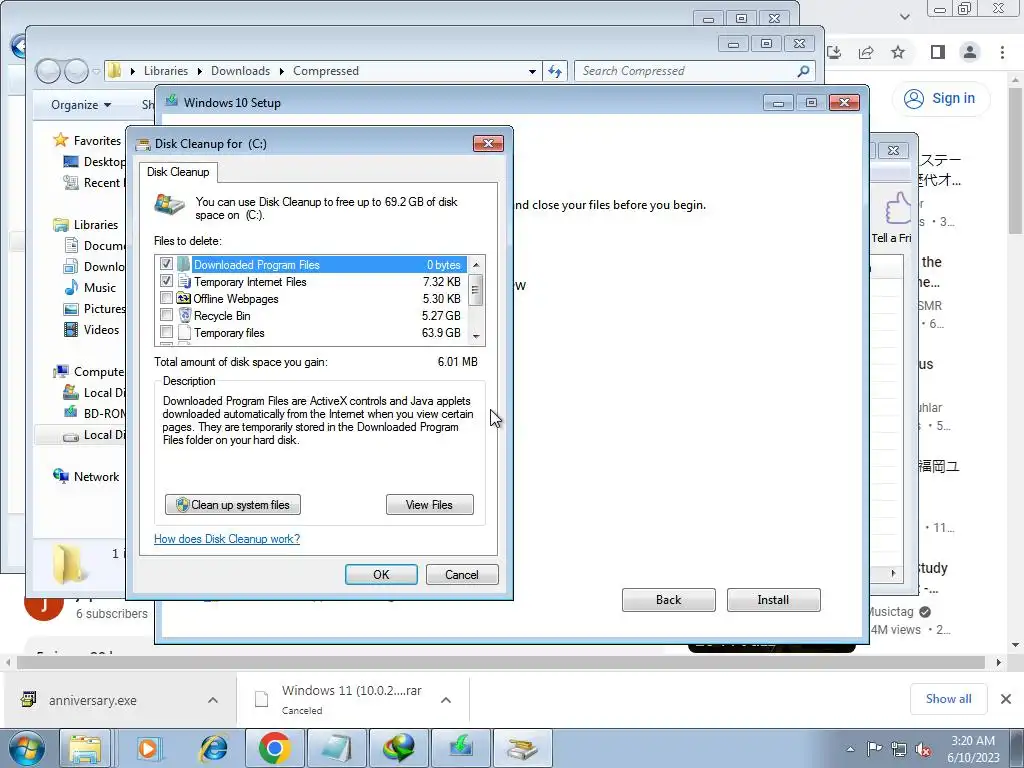Viewport: 1024px width, 768px height.
Task: Open options for anniversary.exe download
Action: (213, 700)
